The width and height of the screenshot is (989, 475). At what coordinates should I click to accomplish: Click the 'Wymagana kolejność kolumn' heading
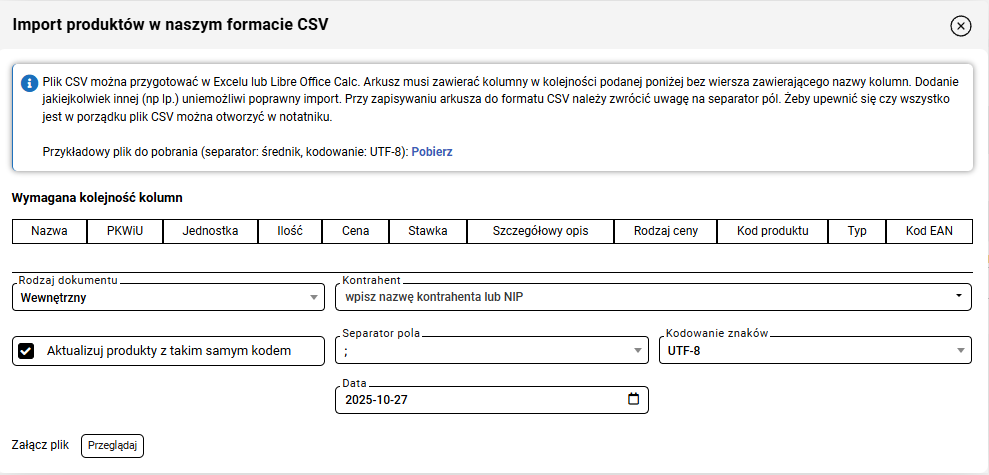point(97,198)
